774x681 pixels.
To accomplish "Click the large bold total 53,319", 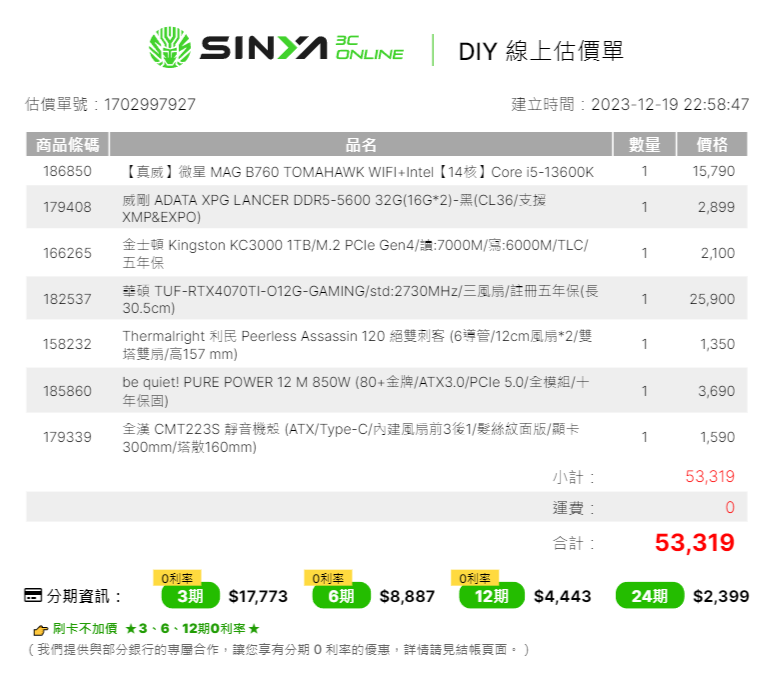I will click(695, 542).
